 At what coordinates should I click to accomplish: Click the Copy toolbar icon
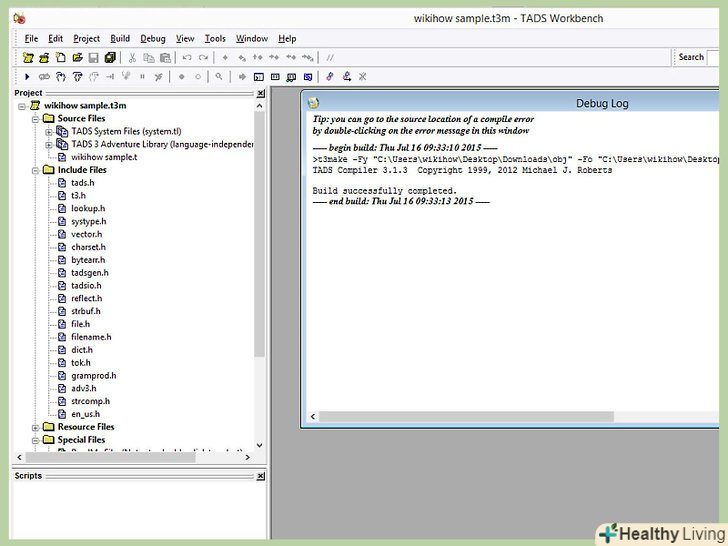coord(149,58)
